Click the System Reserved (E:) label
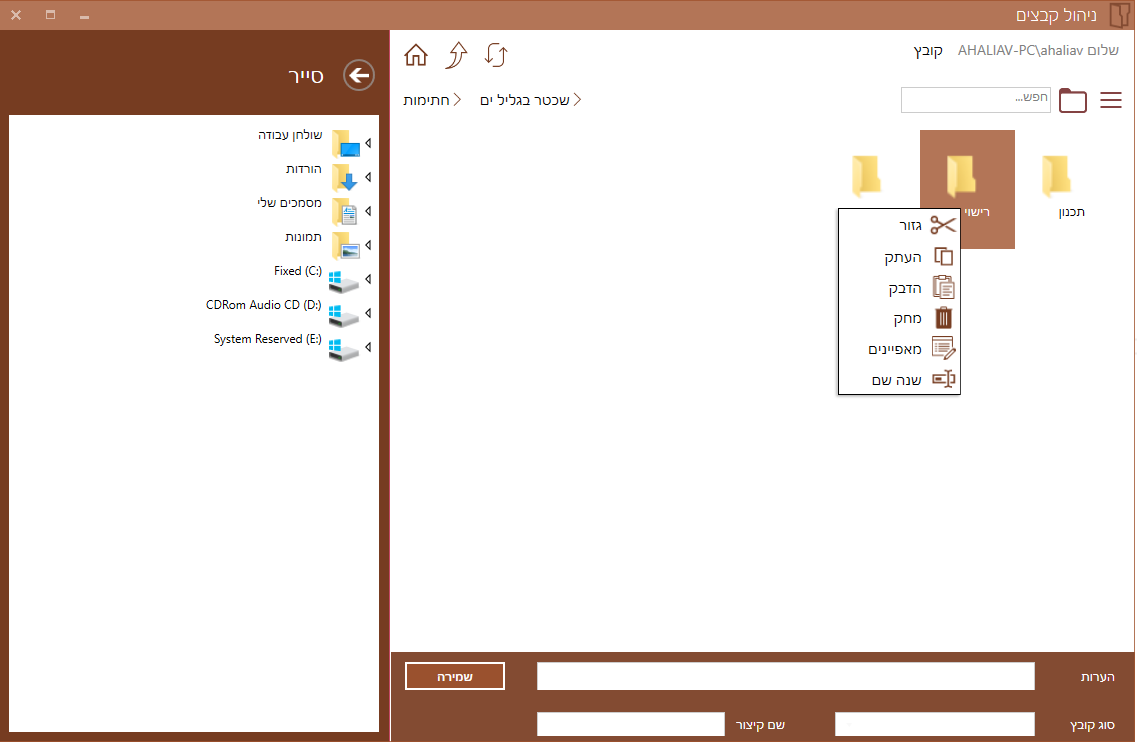1137x743 pixels. coord(268,339)
